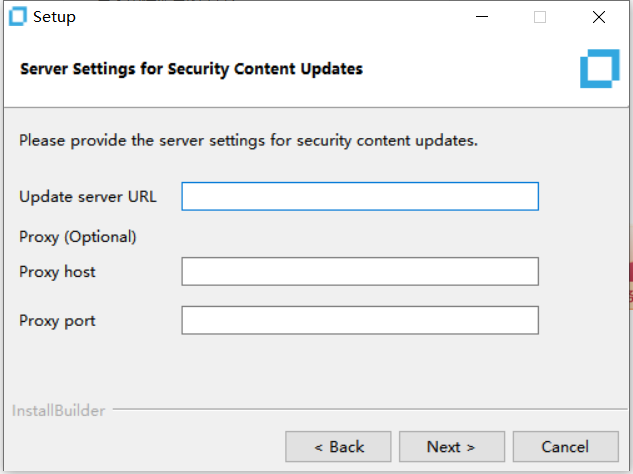Click the Proxy host label

click(57, 272)
